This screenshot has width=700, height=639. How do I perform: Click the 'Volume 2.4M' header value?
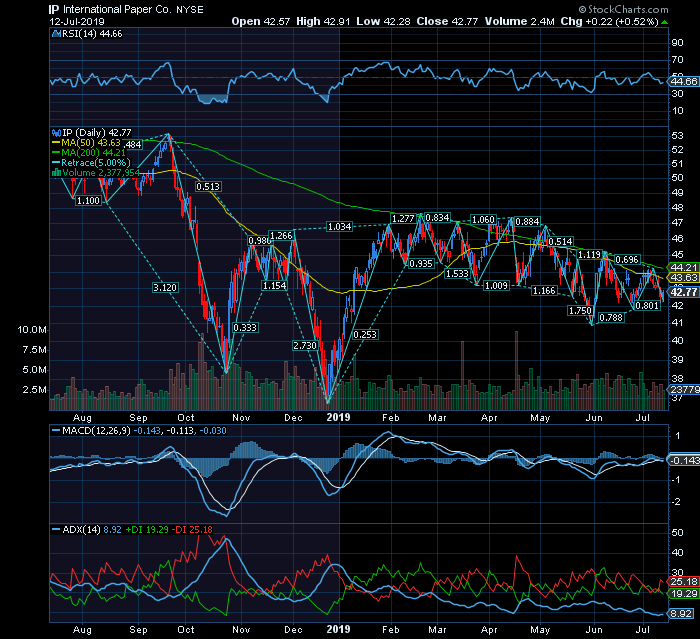pos(520,21)
